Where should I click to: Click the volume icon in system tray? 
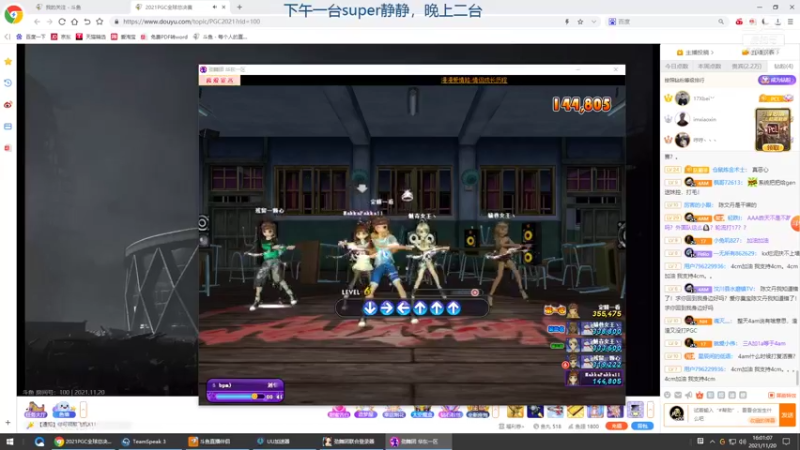click(742, 441)
